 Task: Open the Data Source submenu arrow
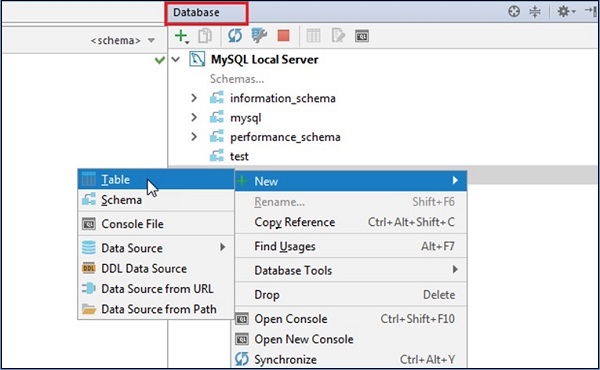click(x=223, y=247)
